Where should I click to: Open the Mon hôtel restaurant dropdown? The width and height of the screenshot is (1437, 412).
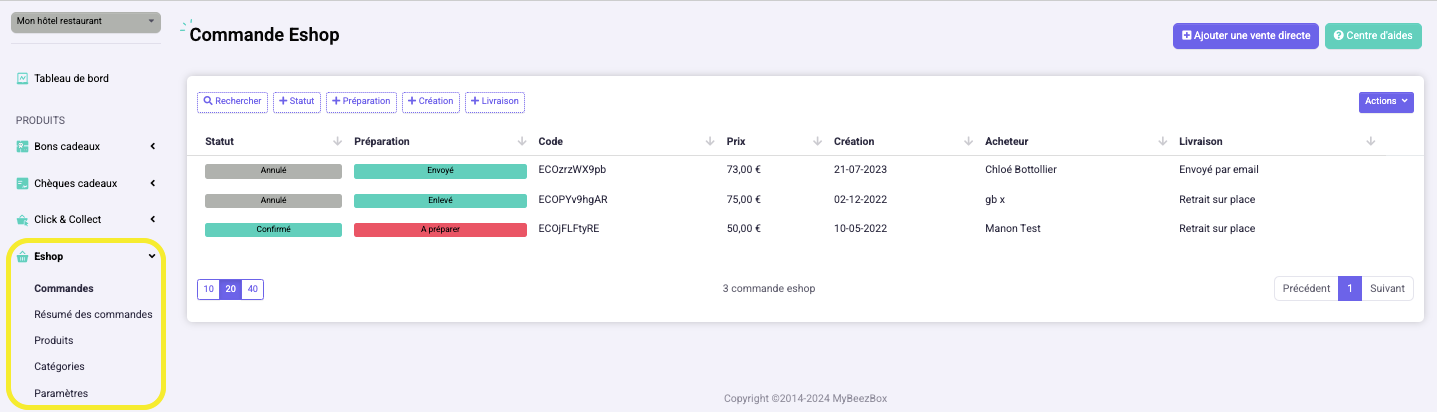85,21
